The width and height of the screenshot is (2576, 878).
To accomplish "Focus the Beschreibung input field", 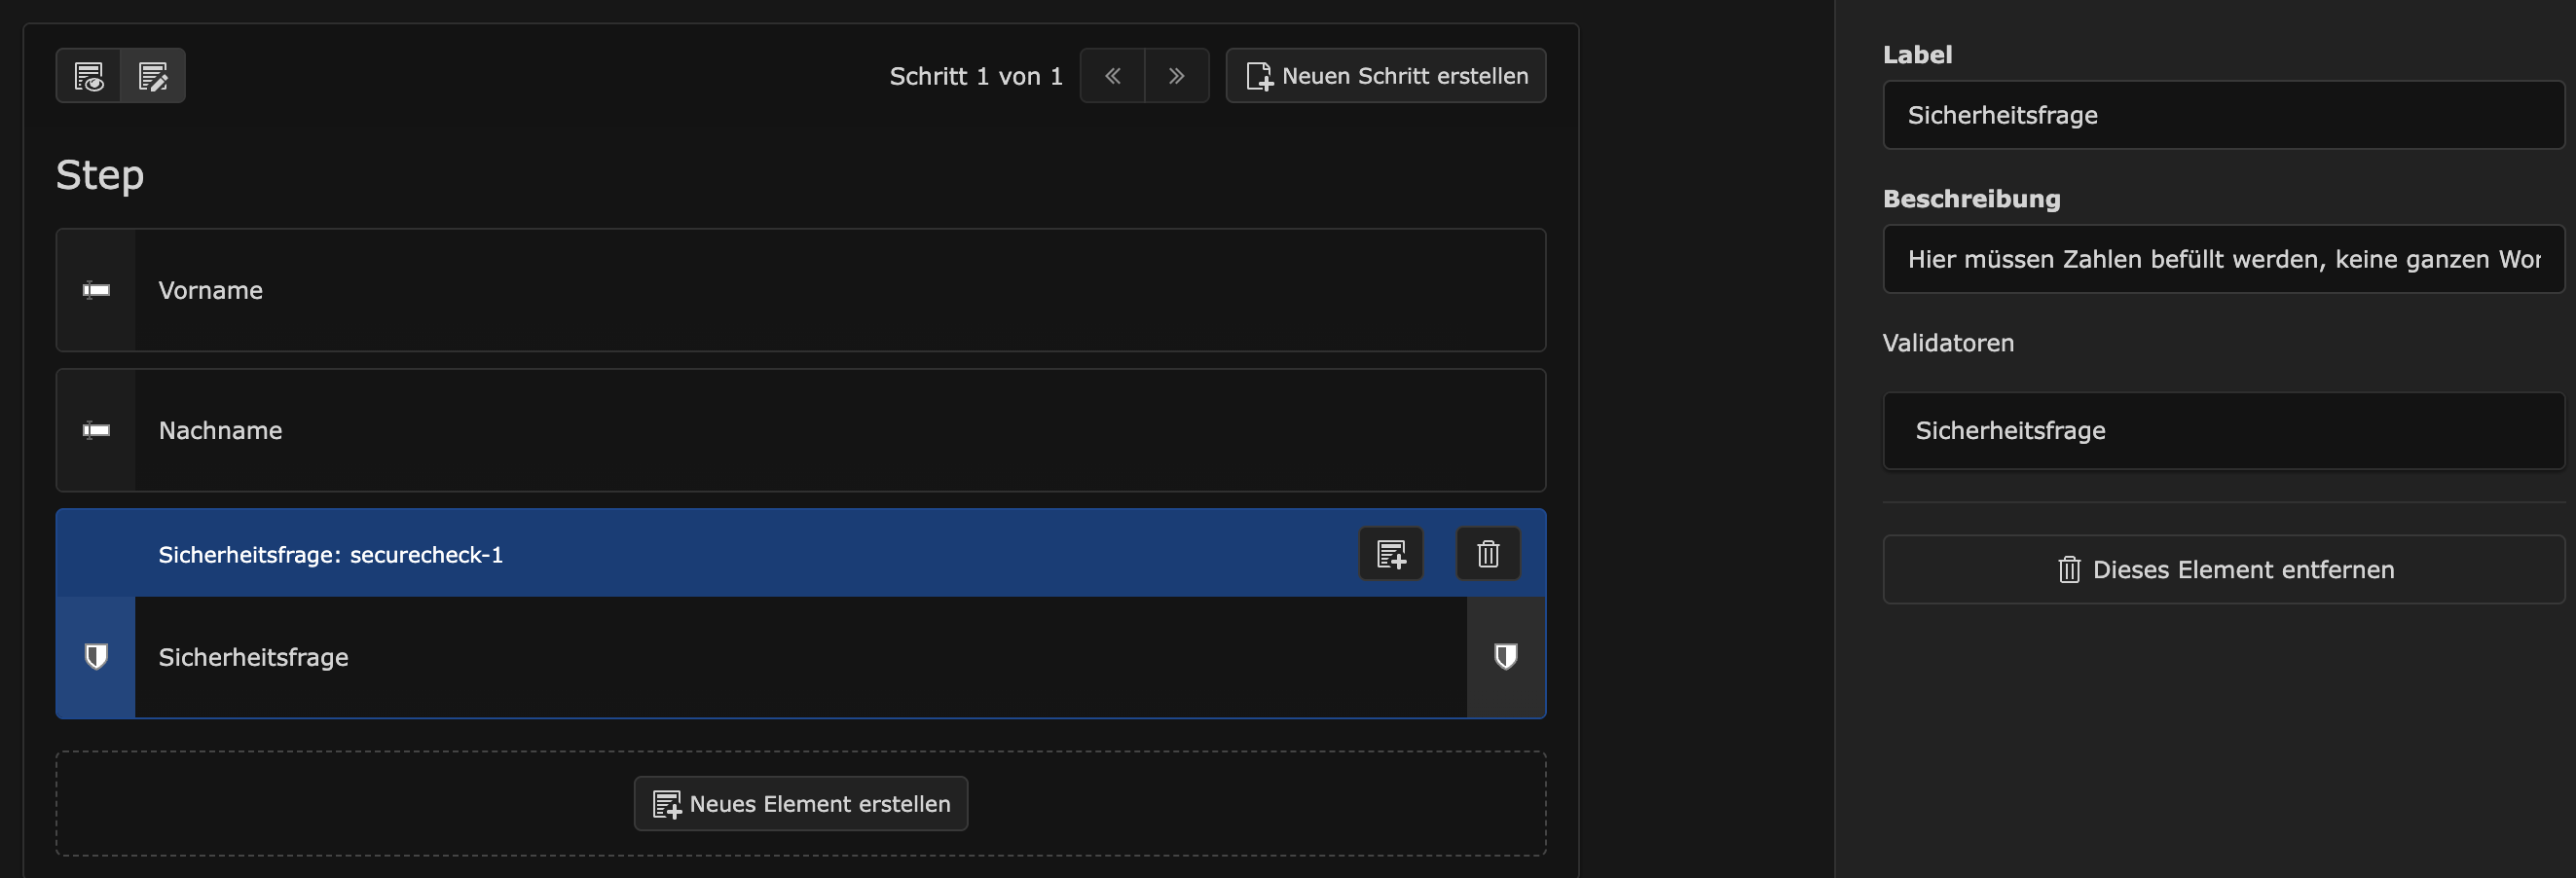I will (2222, 259).
